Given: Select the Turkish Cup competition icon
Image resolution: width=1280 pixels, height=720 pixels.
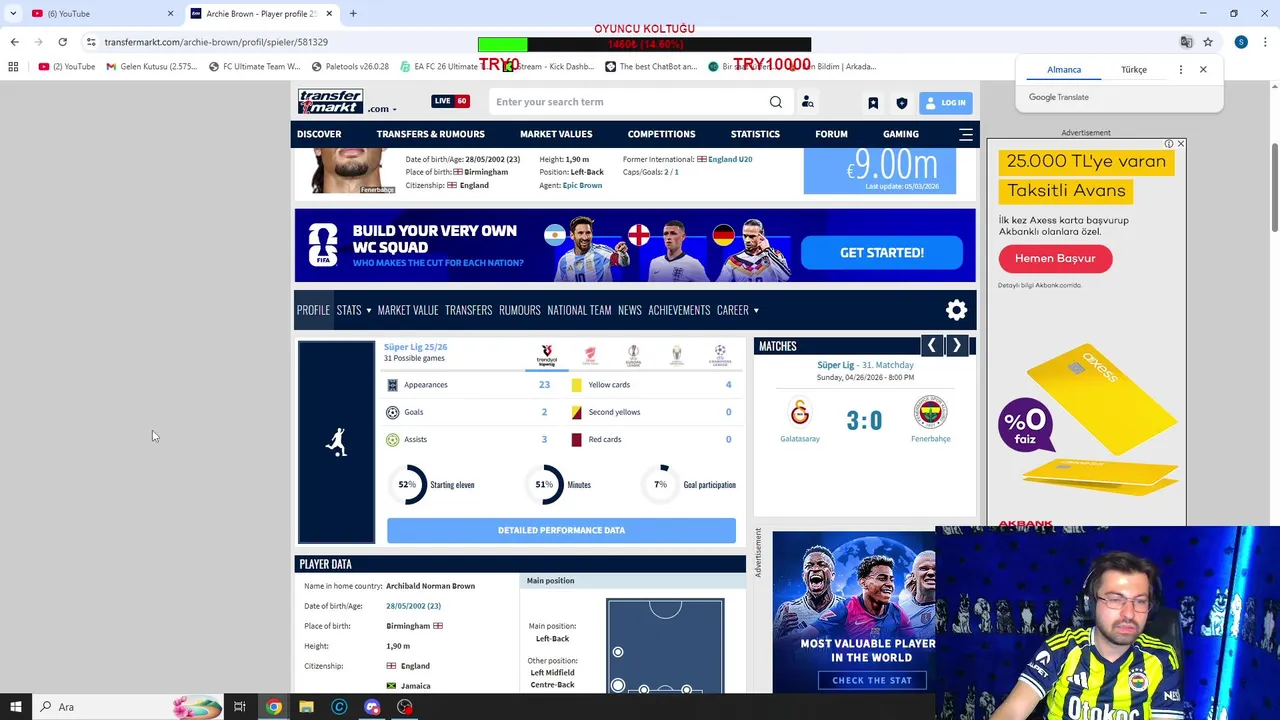Looking at the screenshot, I should [590, 356].
